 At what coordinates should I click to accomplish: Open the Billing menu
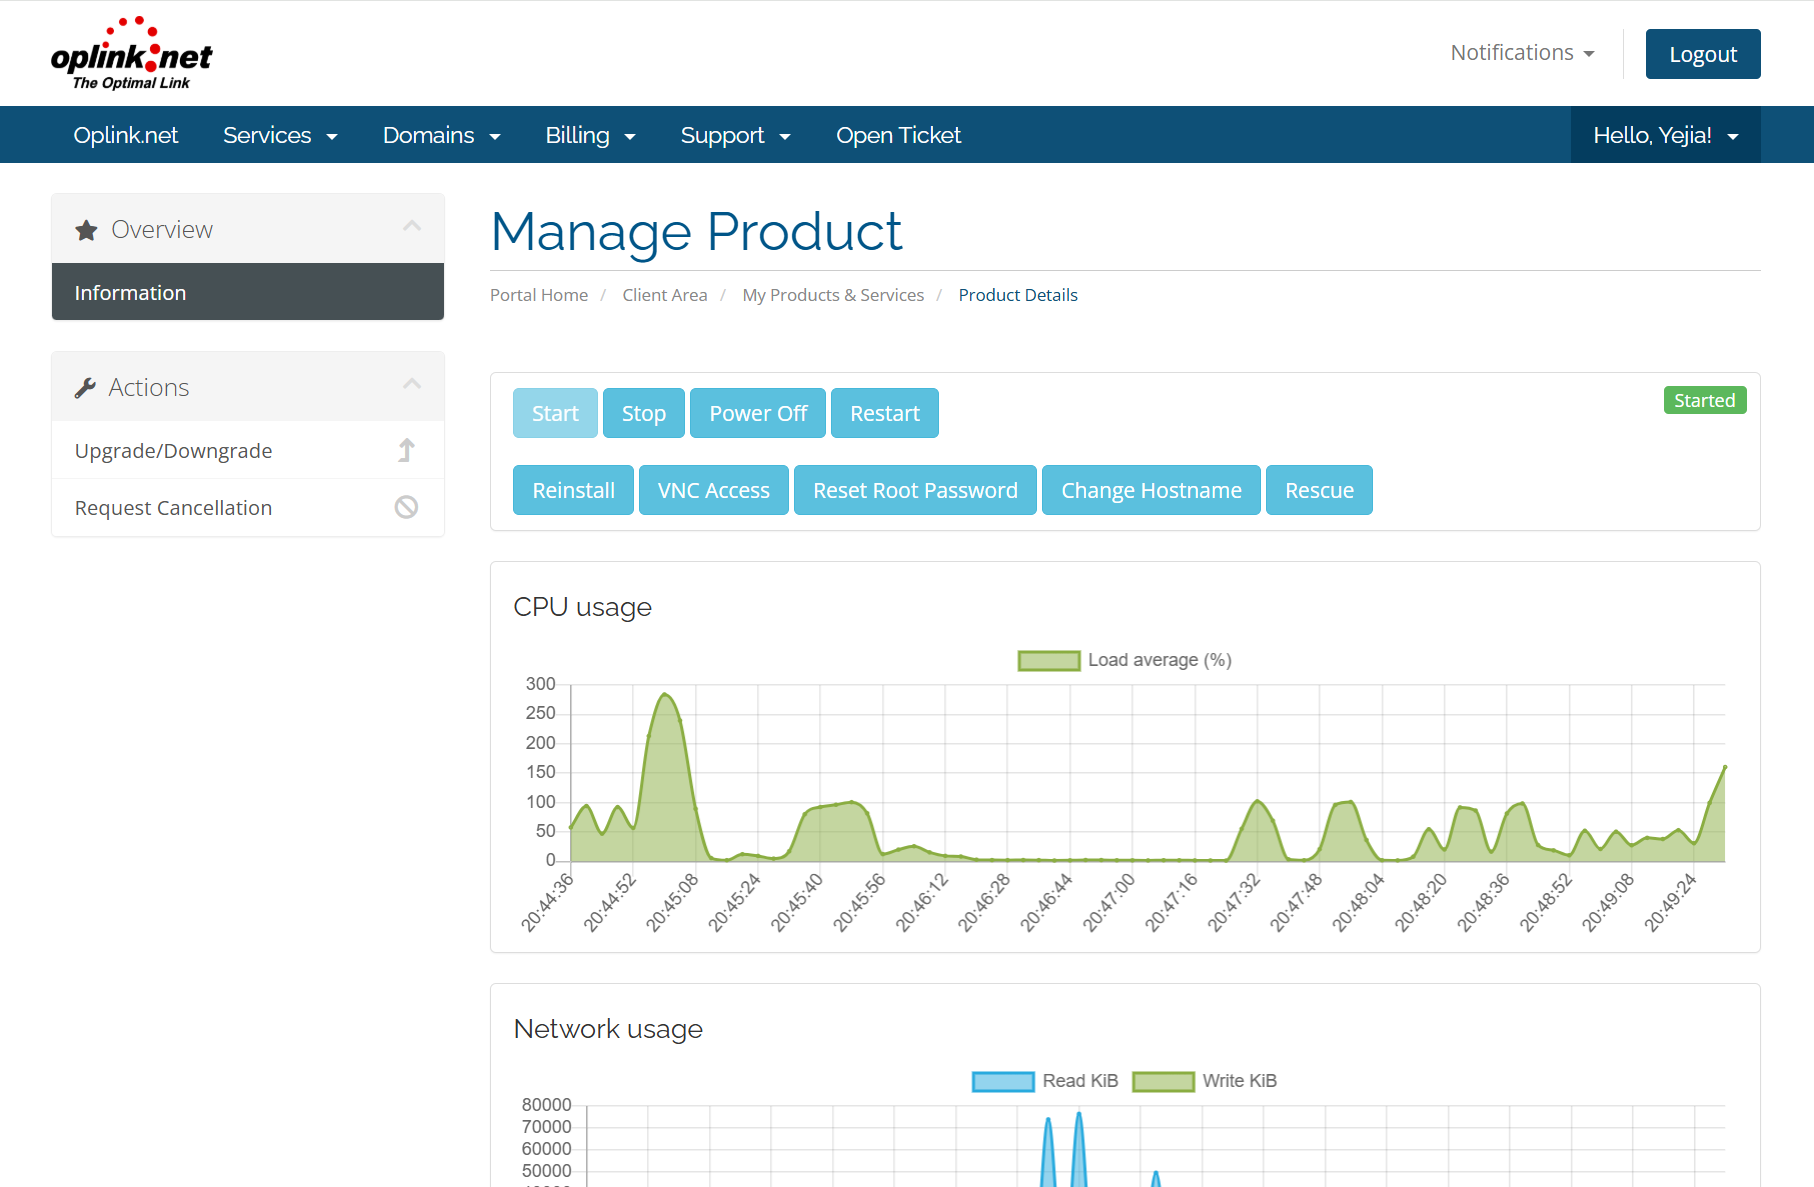tap(590, 135)
